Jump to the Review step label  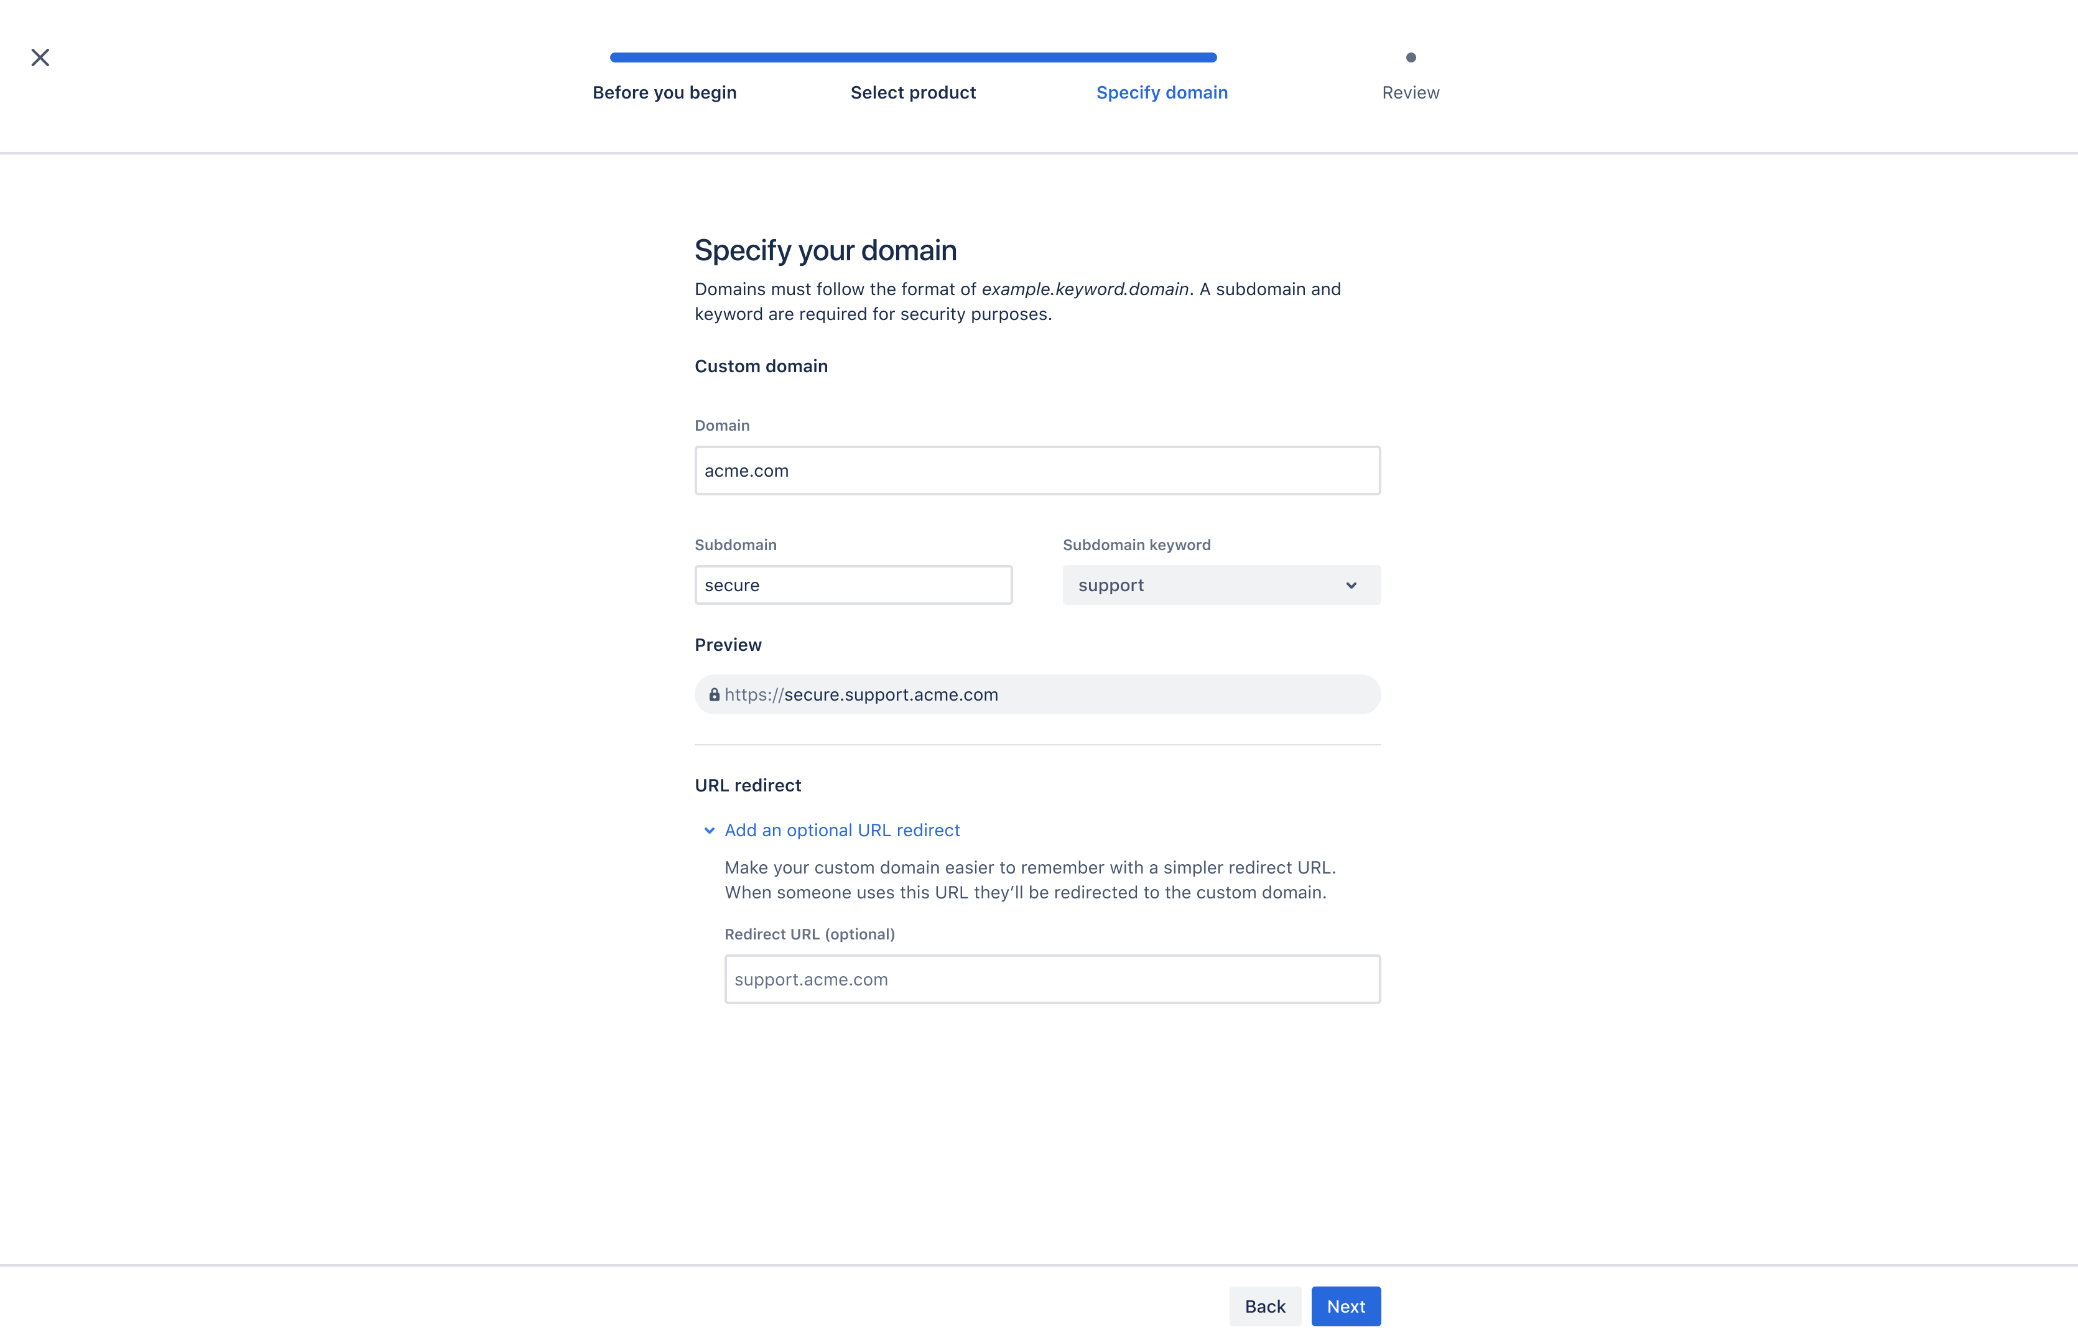1410,92
